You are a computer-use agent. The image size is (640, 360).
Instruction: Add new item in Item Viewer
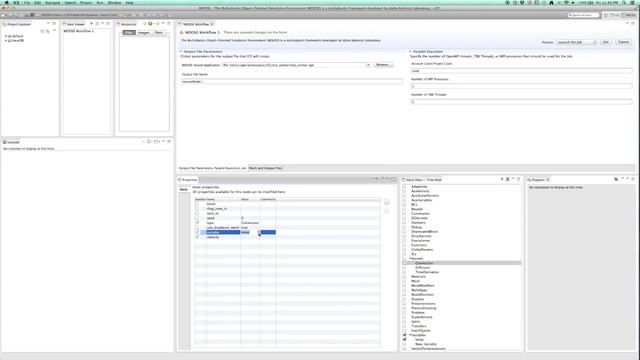(91, 24)
